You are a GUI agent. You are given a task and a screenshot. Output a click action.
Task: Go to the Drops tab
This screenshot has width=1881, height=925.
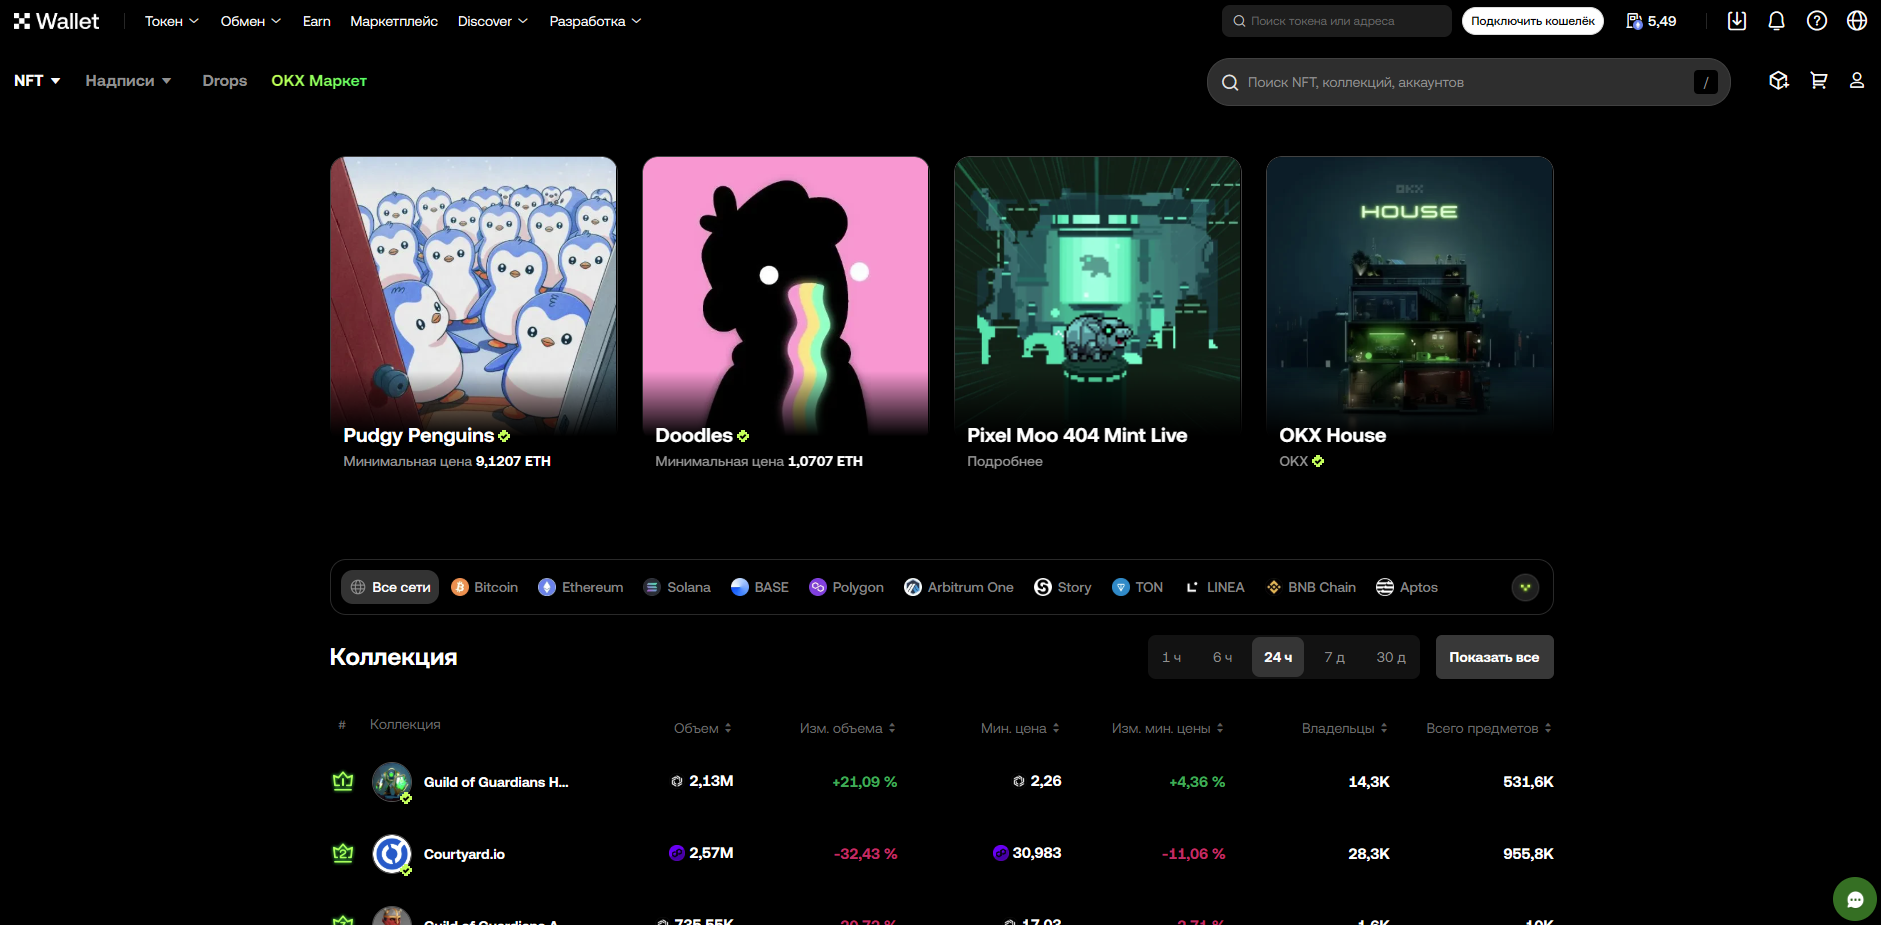[225, 81]
